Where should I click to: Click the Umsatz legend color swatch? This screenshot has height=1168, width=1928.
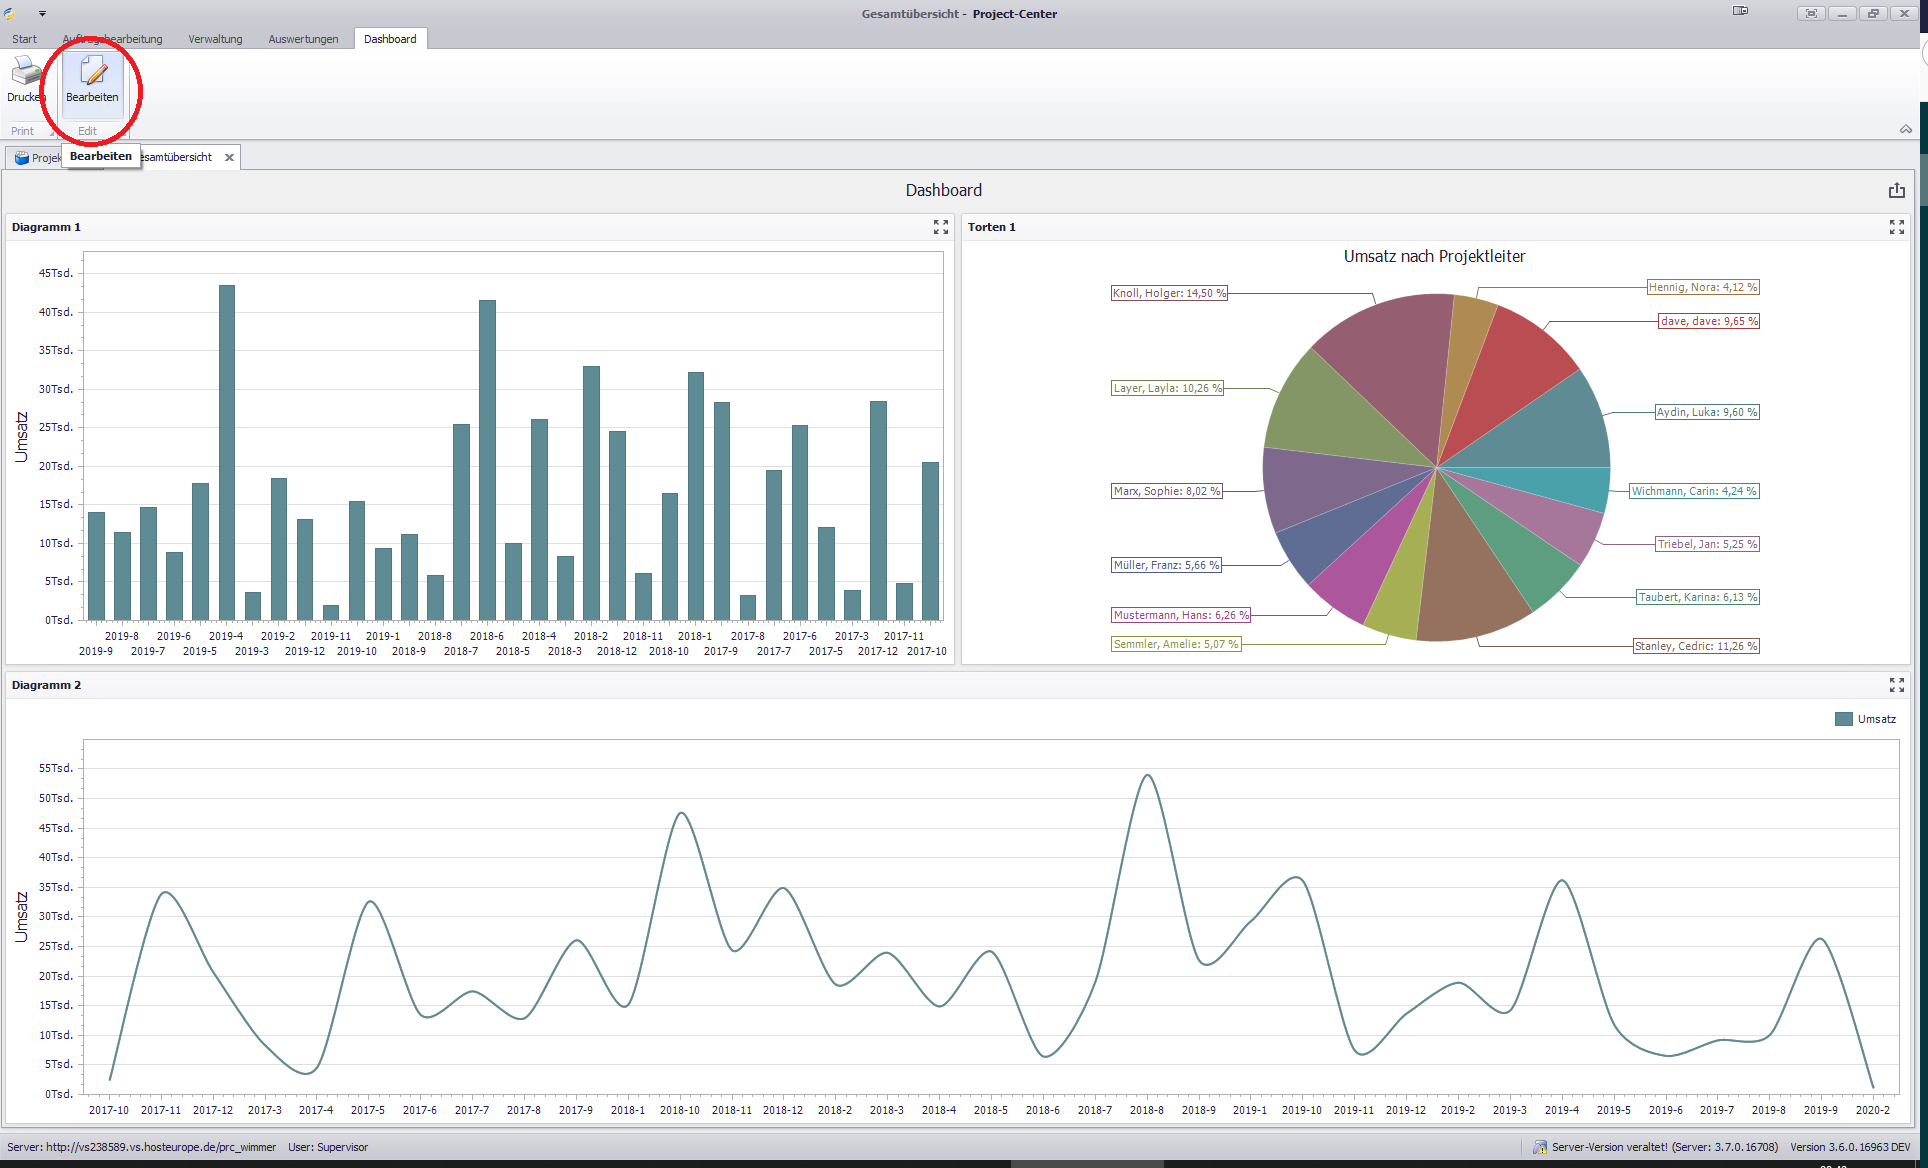(1844, 719)
